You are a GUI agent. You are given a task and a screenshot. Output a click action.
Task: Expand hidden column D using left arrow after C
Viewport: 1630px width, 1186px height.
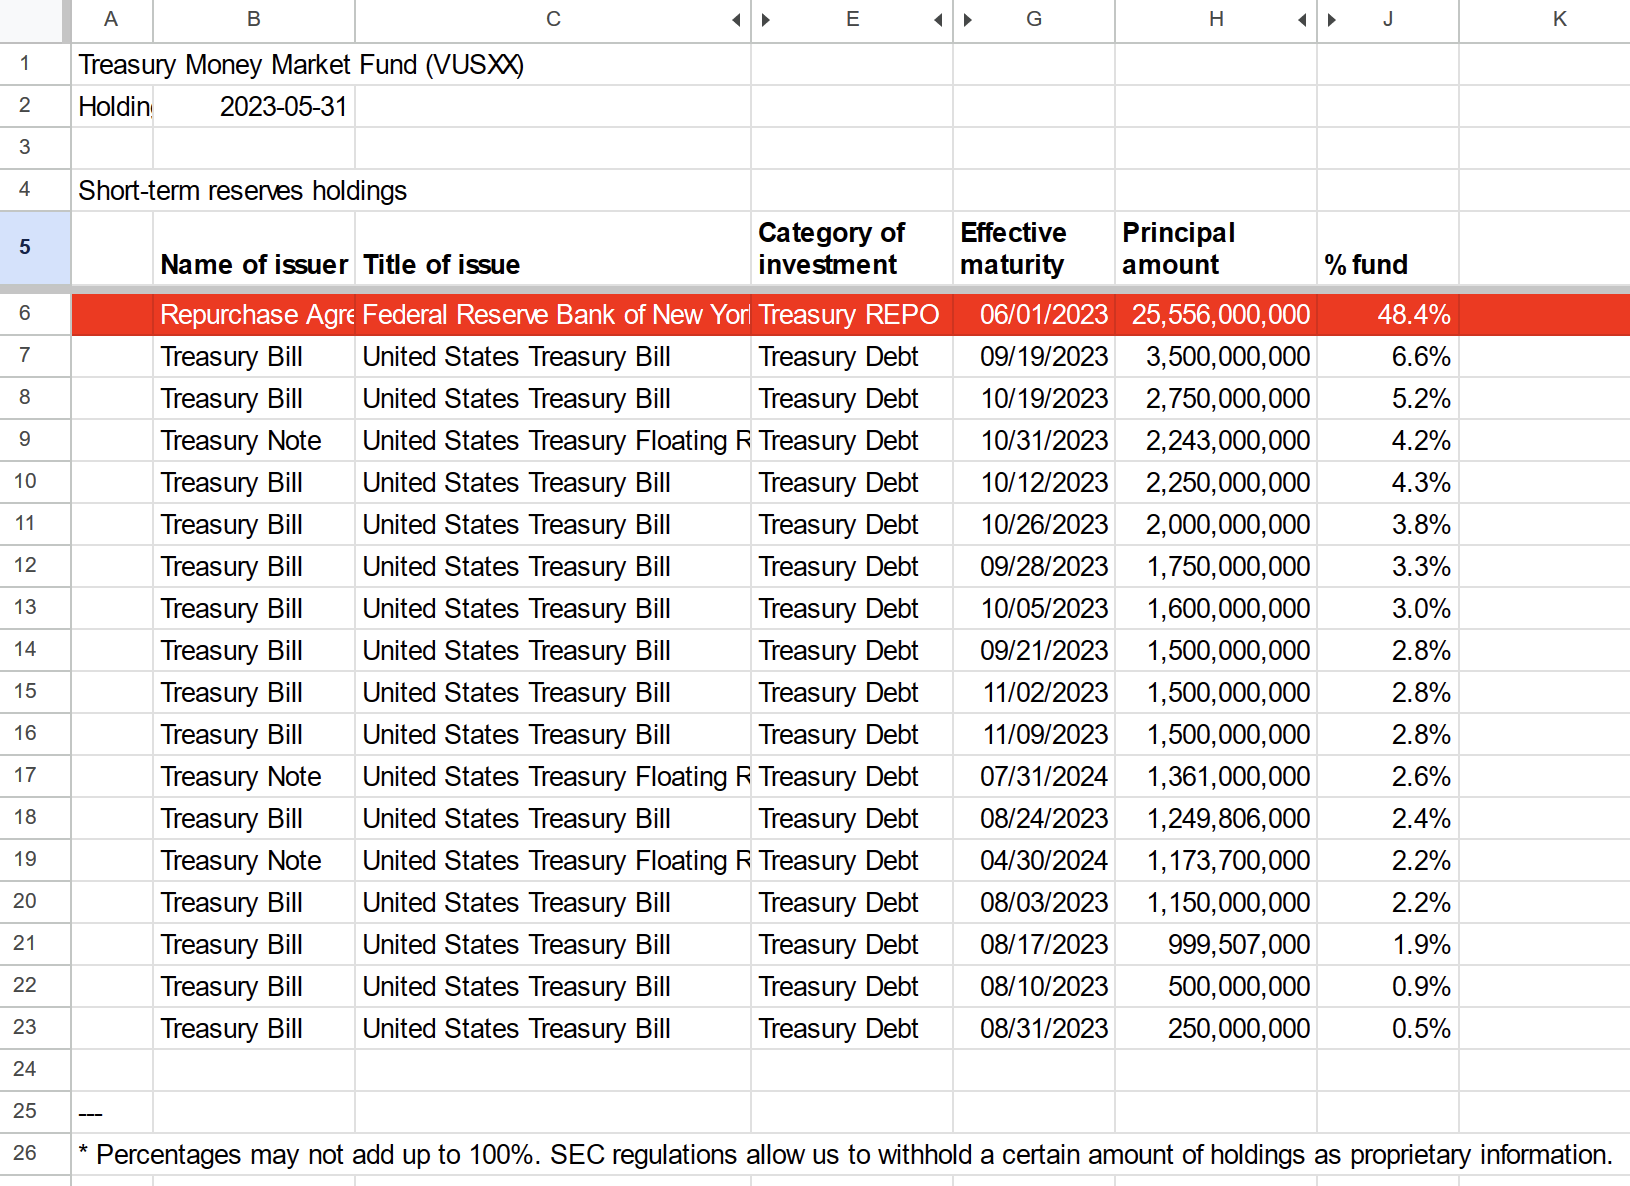click(x=736, y=20)
